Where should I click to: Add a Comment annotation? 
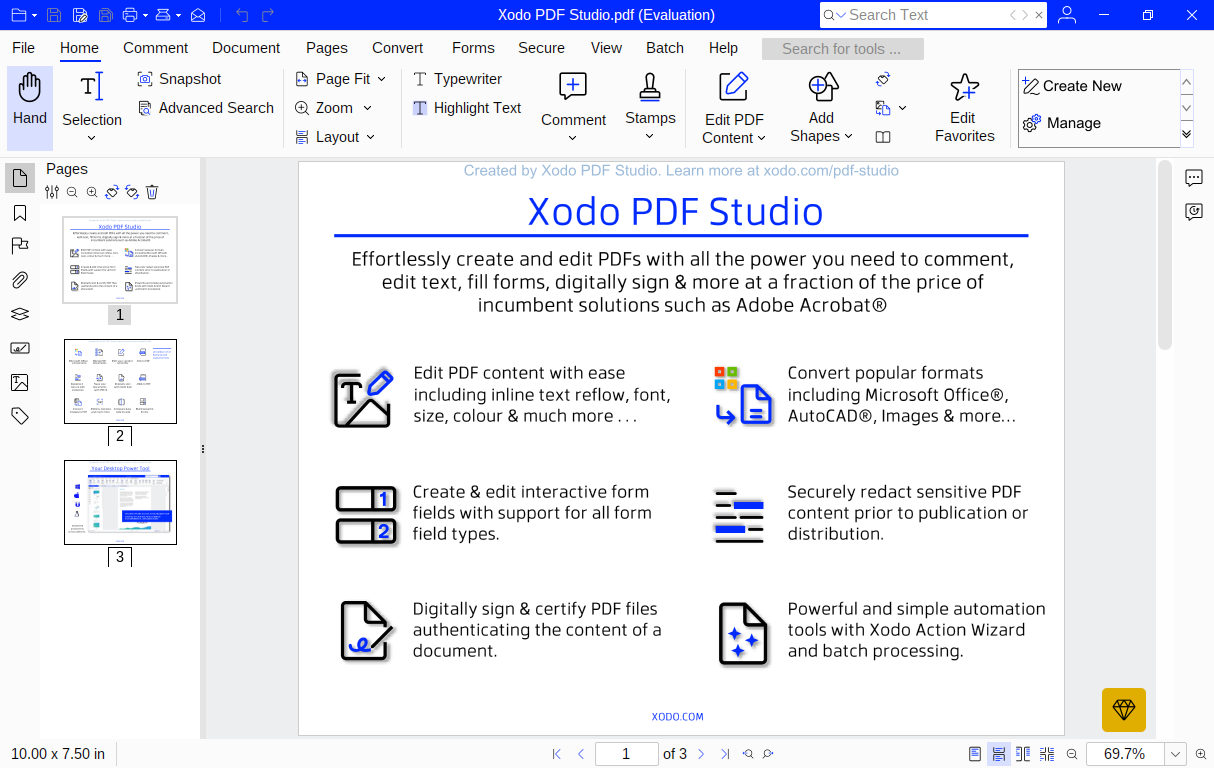point(574,100)
